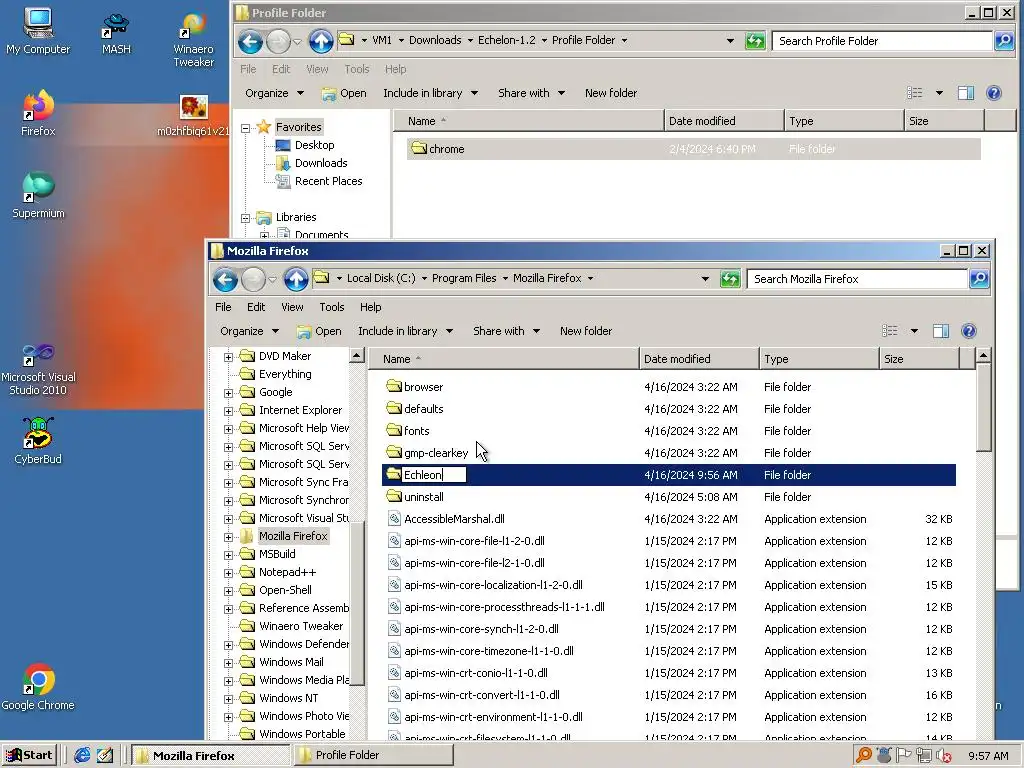Click the Start button
This screenshot has height=768, width=1024.
29,755
